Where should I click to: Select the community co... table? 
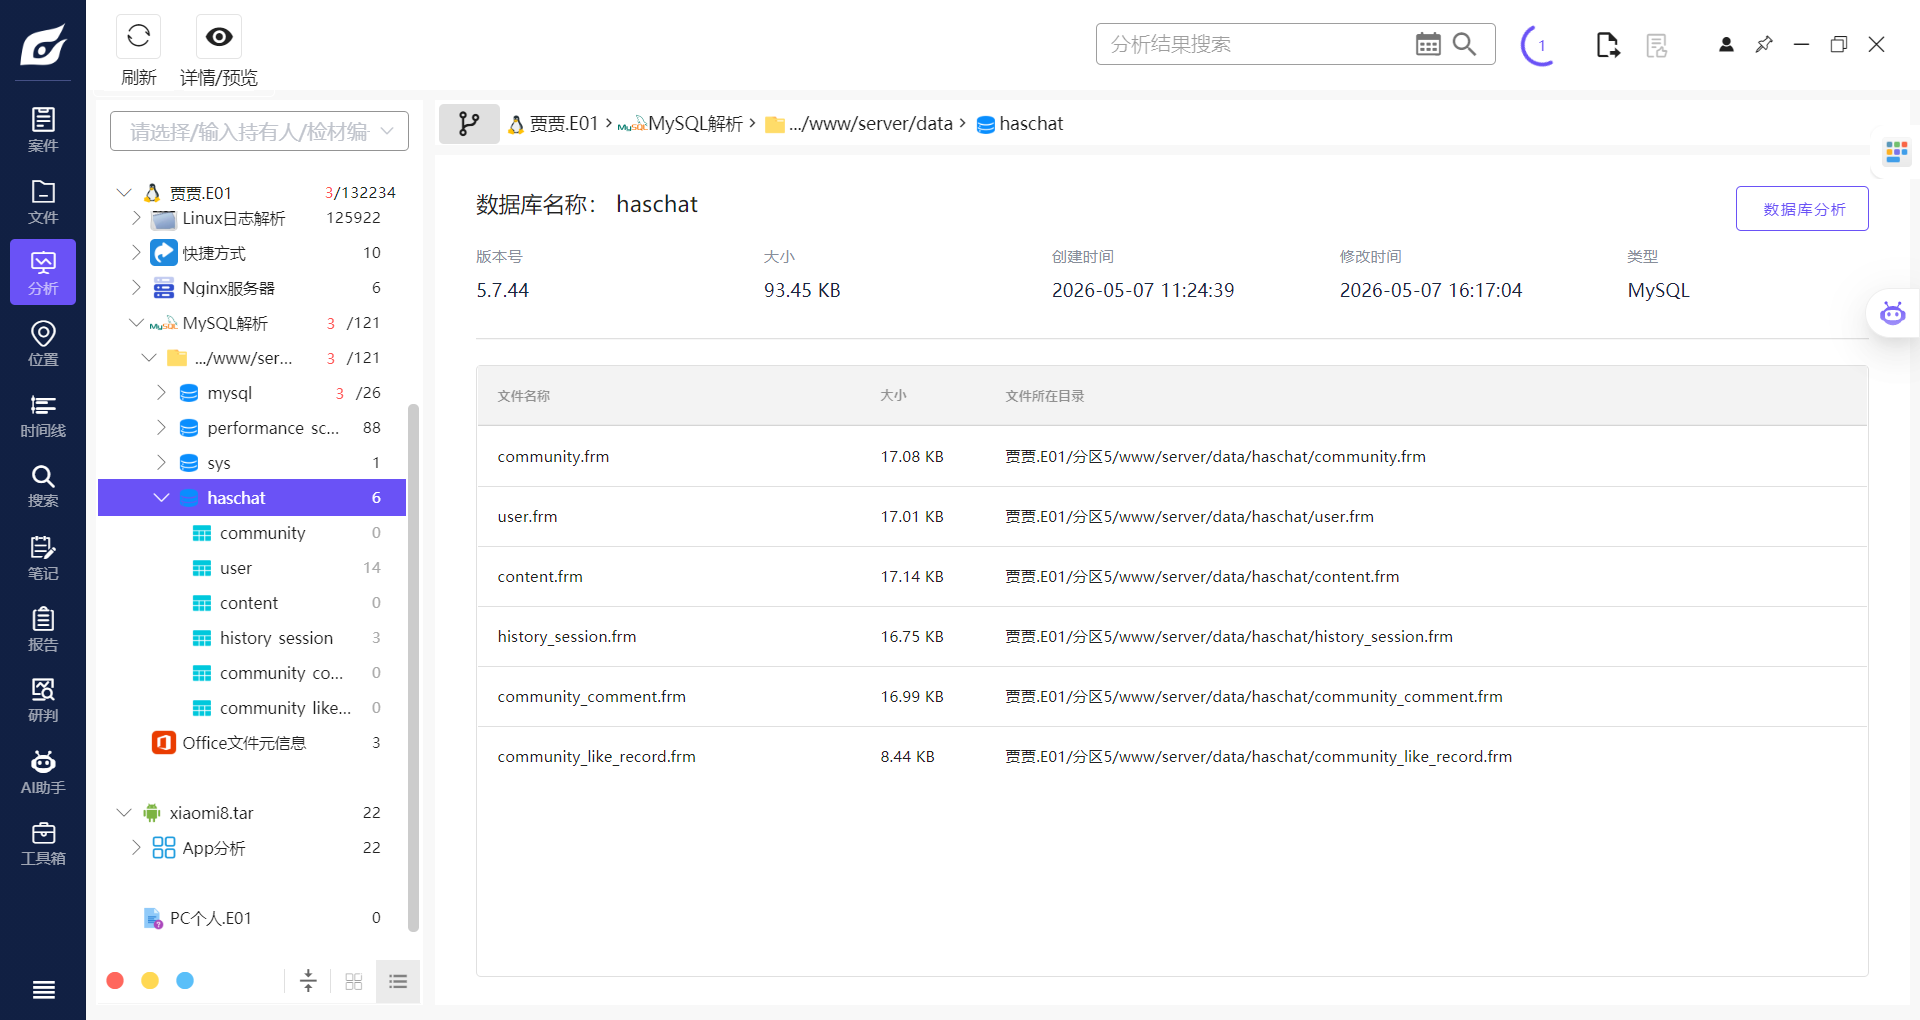point(252,673)
